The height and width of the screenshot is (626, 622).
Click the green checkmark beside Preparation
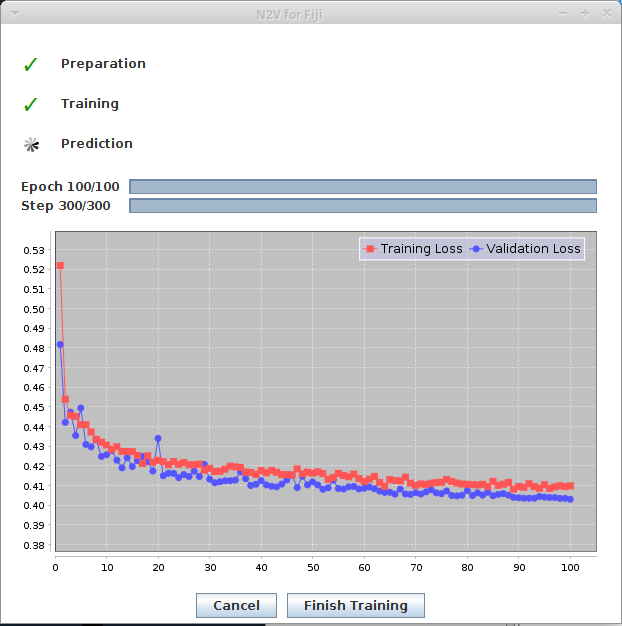click(31, 64)
